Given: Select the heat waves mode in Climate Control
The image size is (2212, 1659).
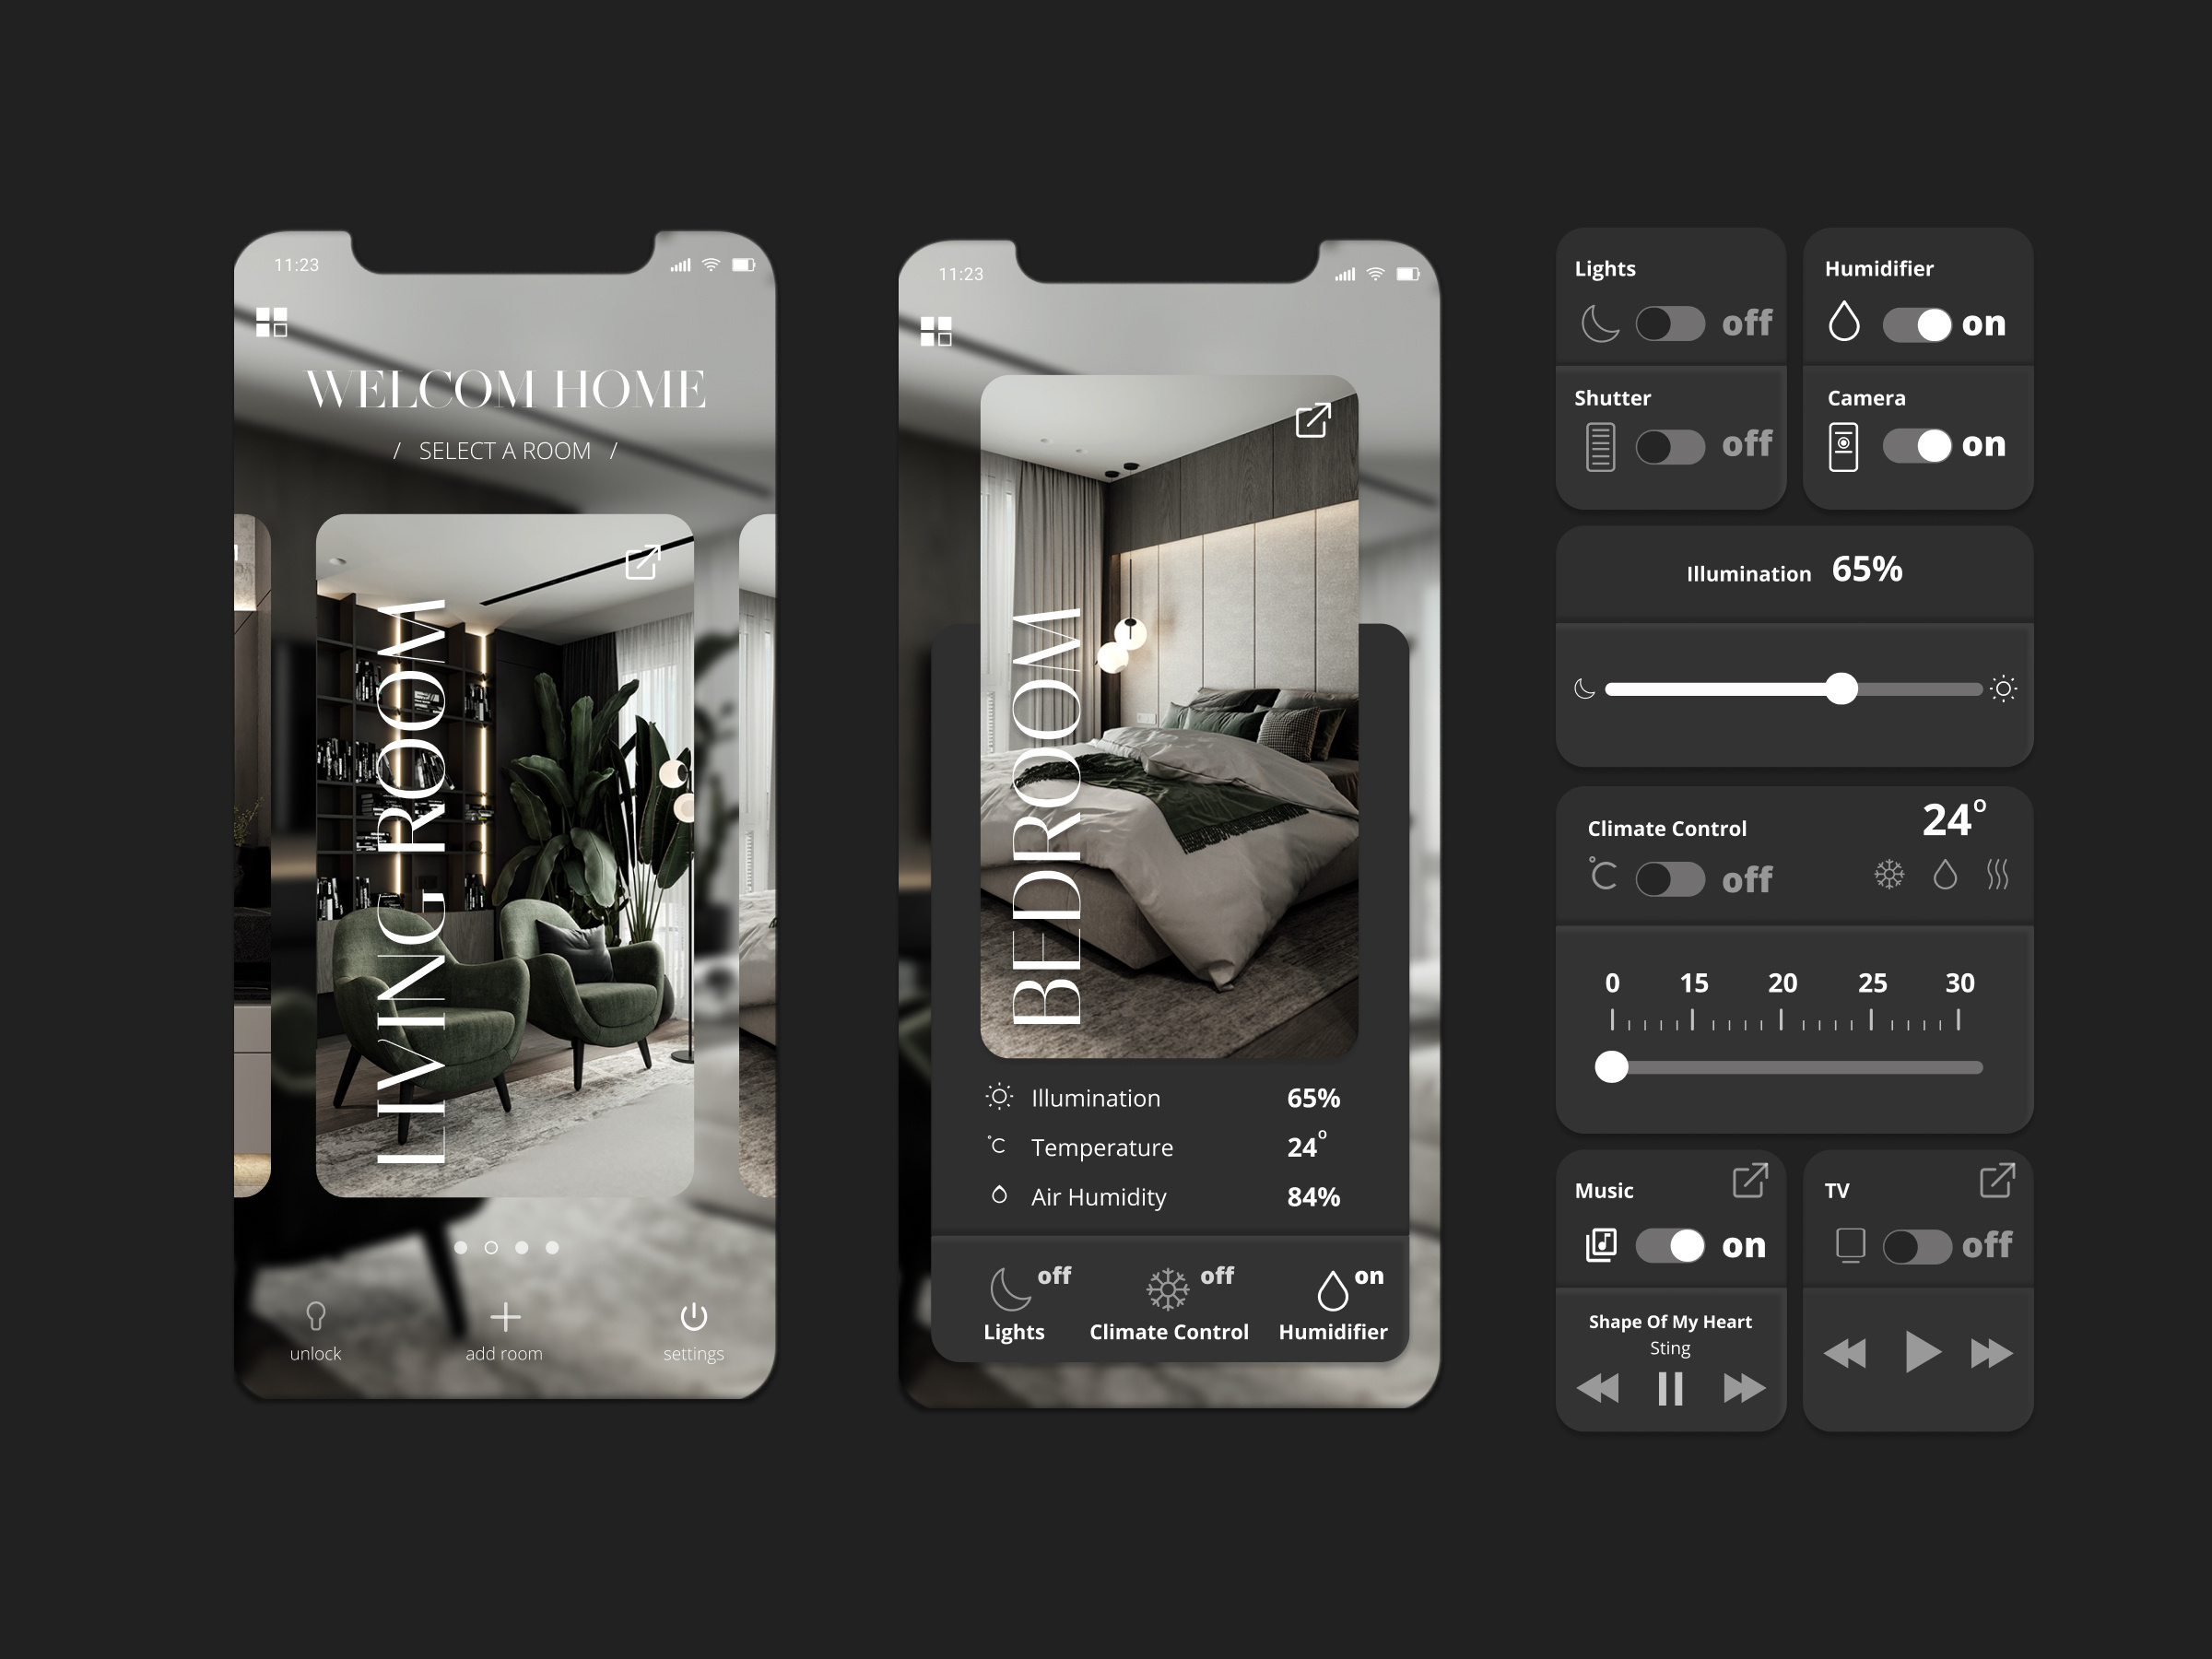Looking at the screenshot, I should pyautogui.click(x=1997, y=875).
